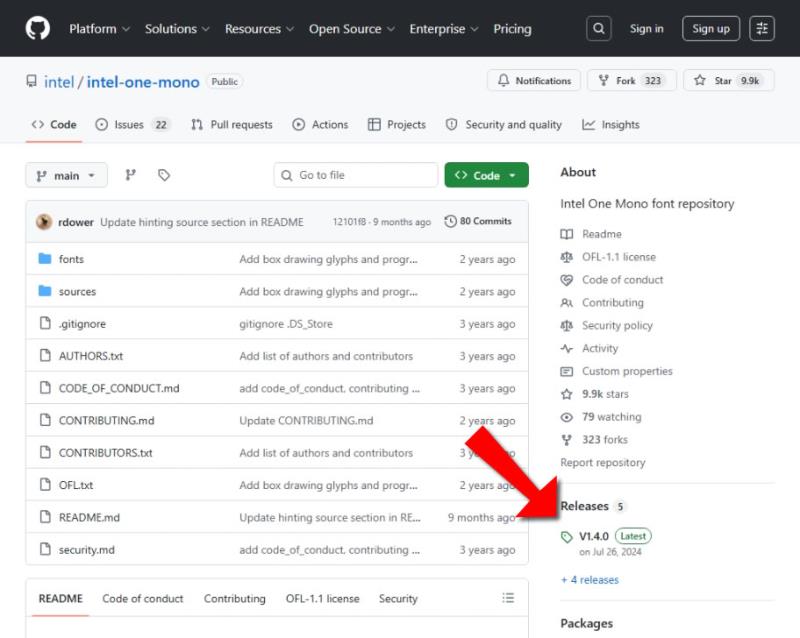Screen dimensions: 800x638
Task: View the 9.9k stars list
Action: pyautogui.click(x=605, y=394)
